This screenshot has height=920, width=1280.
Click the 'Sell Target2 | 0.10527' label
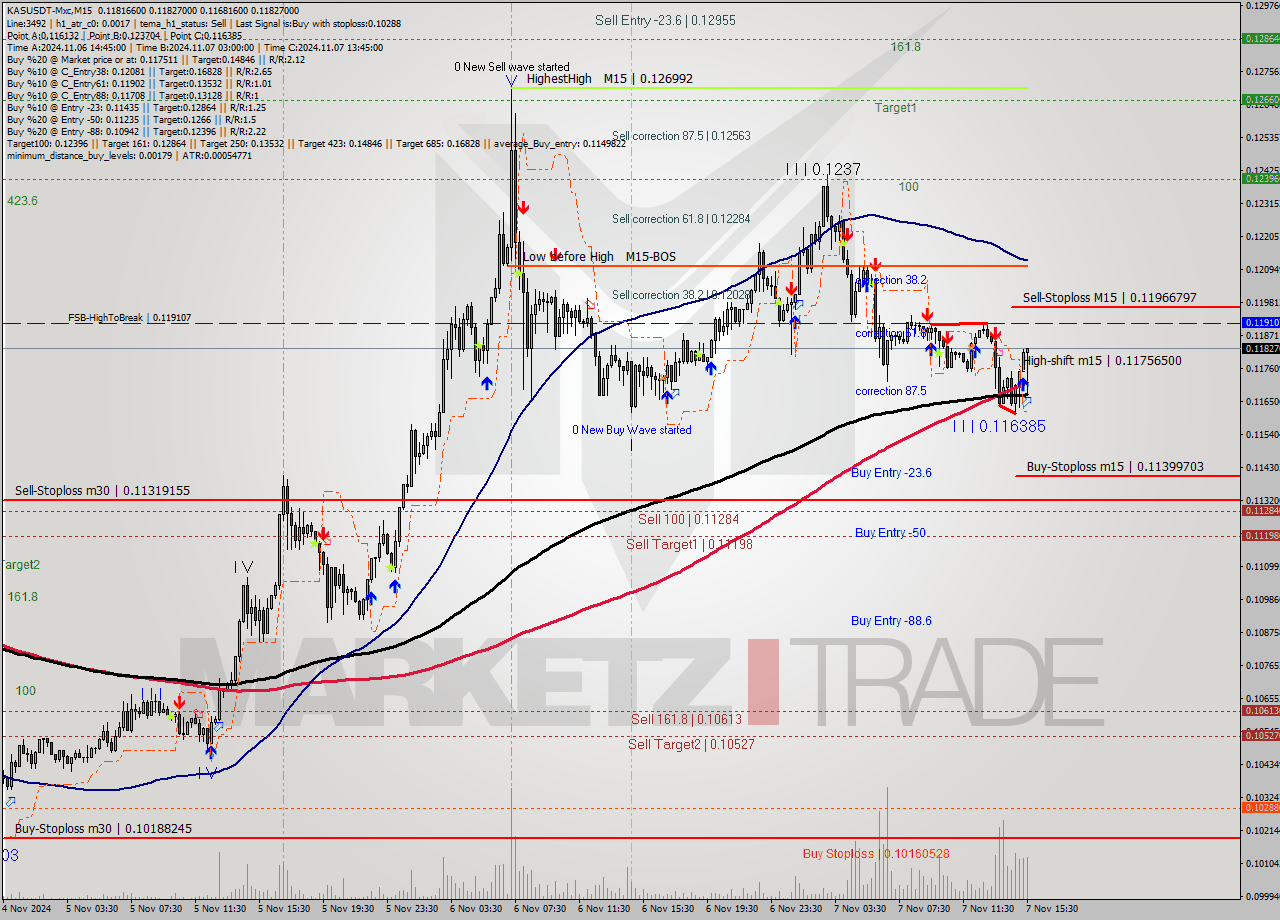(x=691, y=744)
